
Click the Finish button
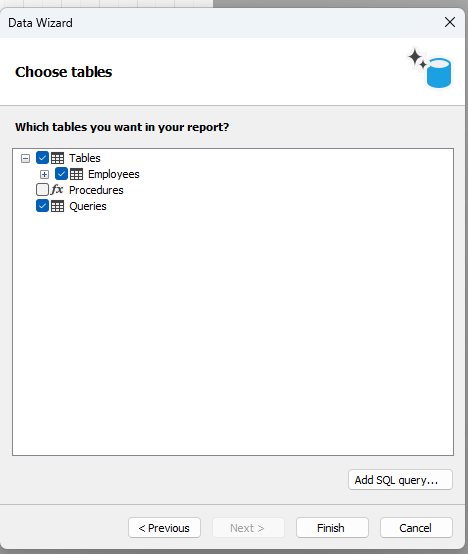(x=332, y=528)
